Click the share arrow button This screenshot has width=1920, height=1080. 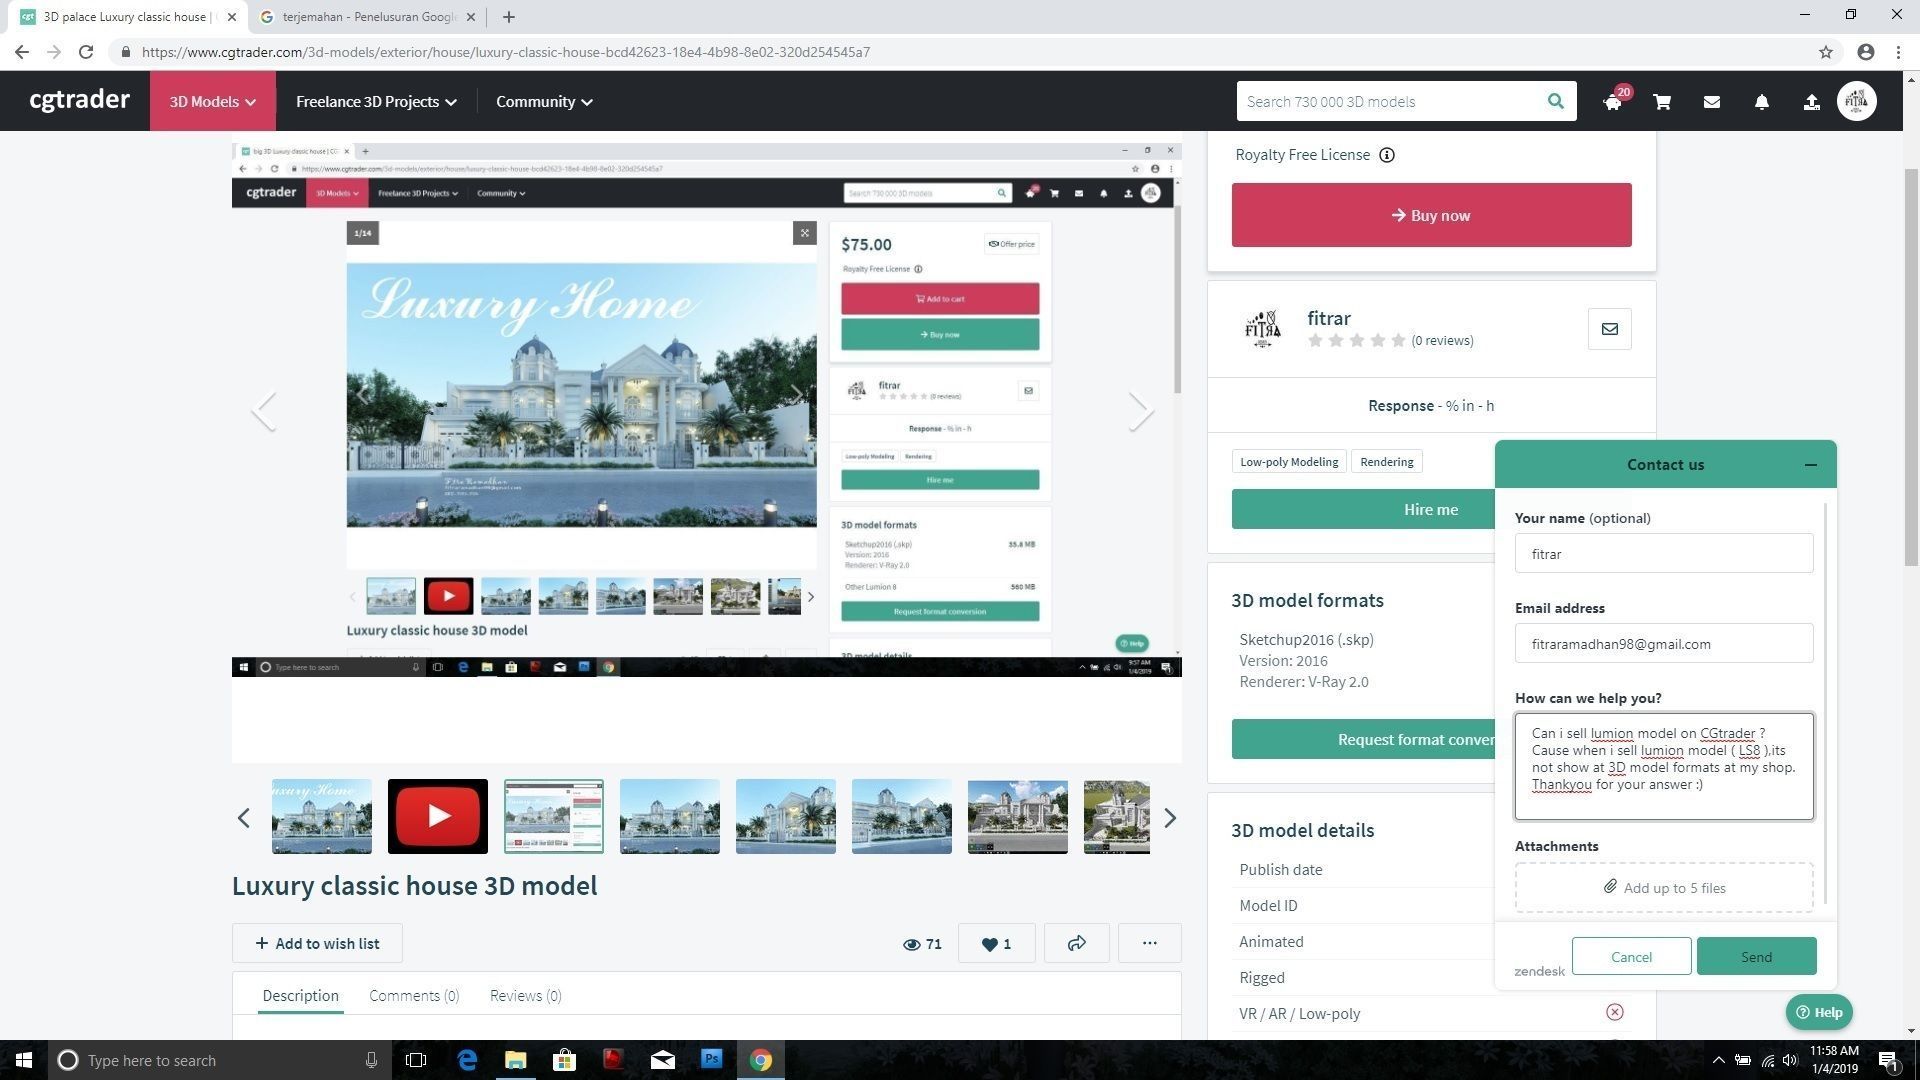(x=1076, y=943)
